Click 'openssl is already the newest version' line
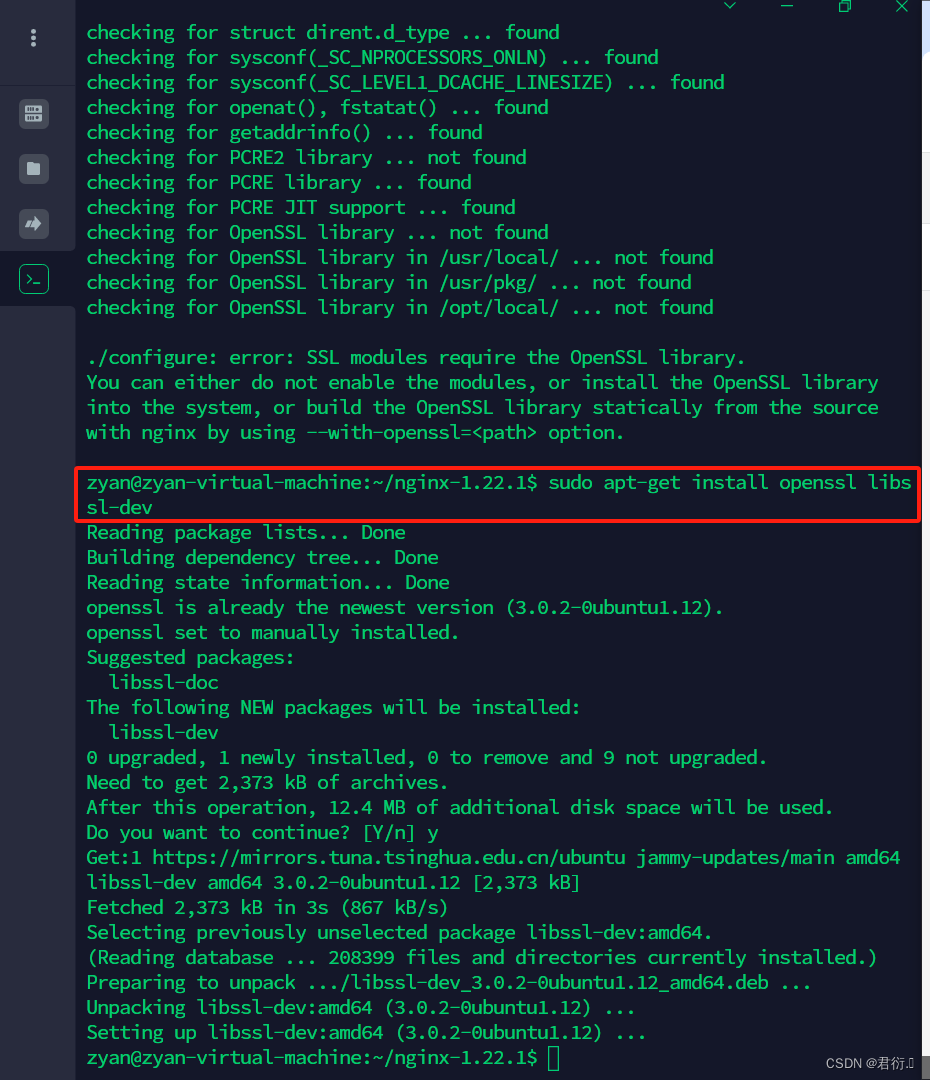Screen dimensions: 930x1080 click(x=405, y=608)
